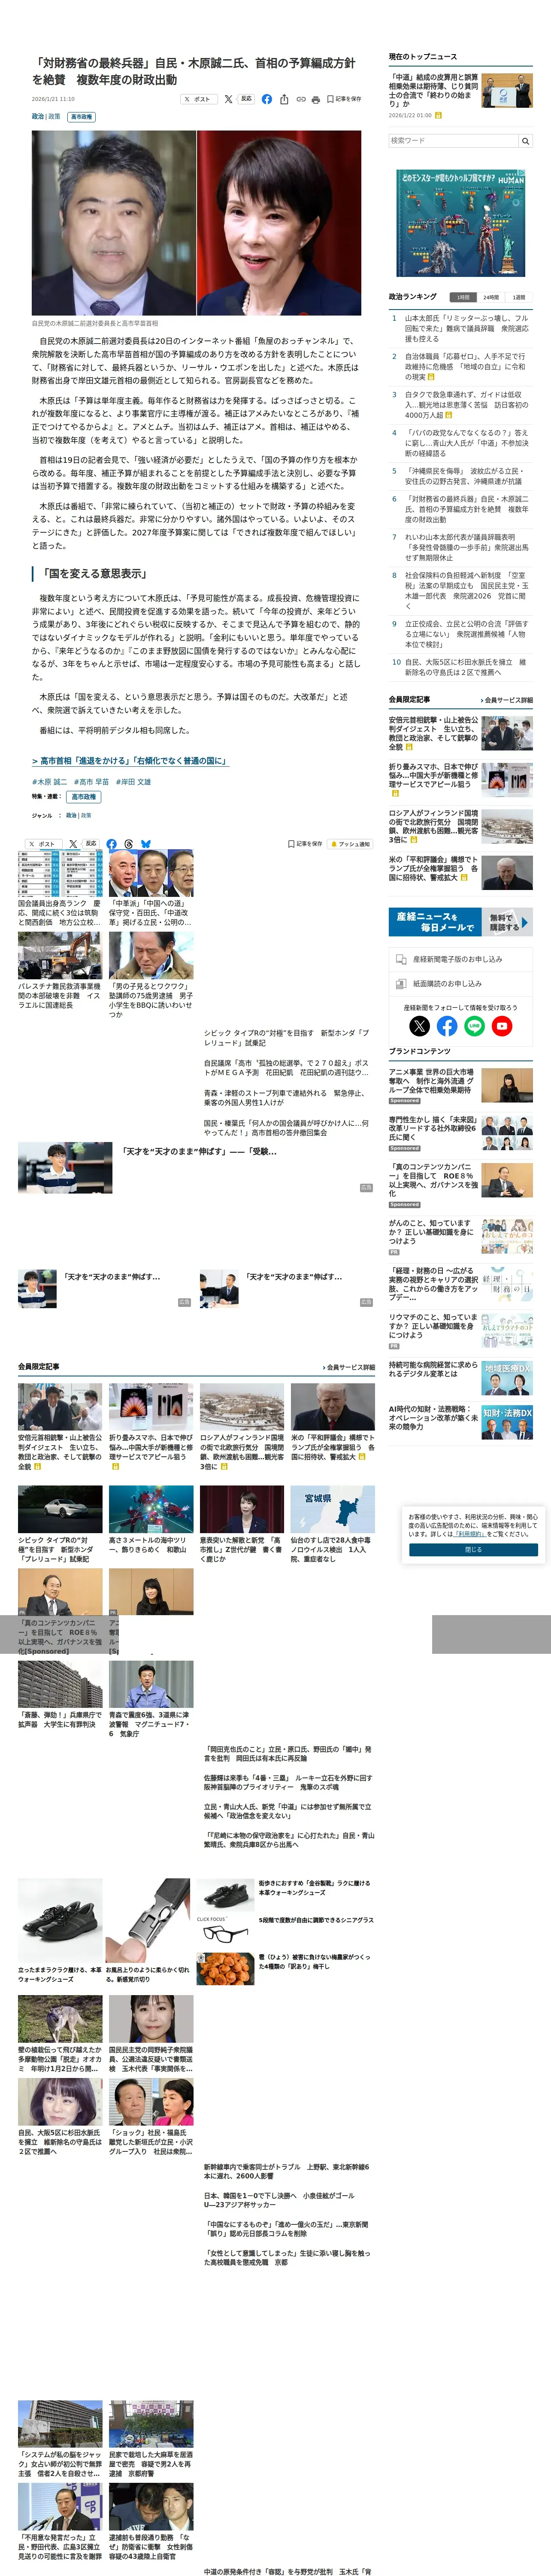This screenshot has height=2576, width=551.
Task: Open 知財・法務DX sponsored thumbnail
Action: click(507, 1422)
